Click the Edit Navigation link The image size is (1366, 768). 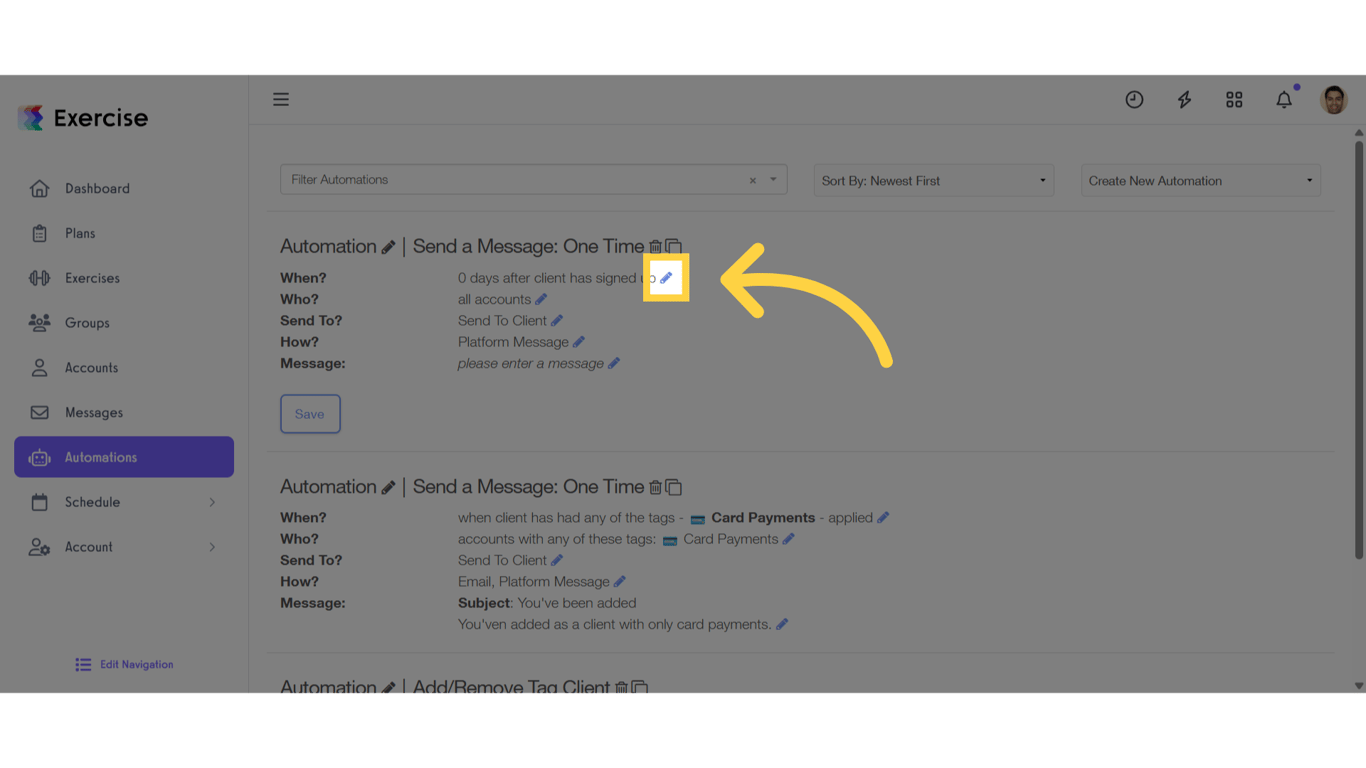(x=123, y=664)
